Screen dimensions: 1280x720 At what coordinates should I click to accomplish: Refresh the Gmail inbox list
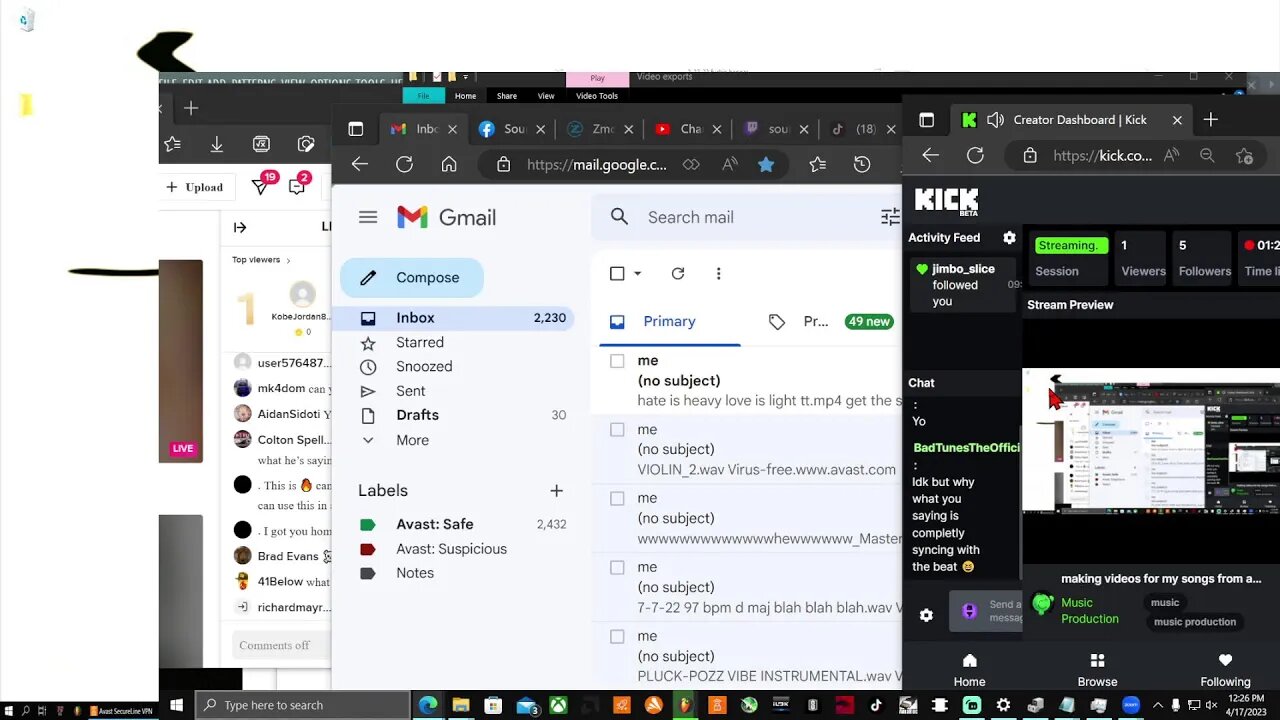pyautogui.click(x=678, y=274)
